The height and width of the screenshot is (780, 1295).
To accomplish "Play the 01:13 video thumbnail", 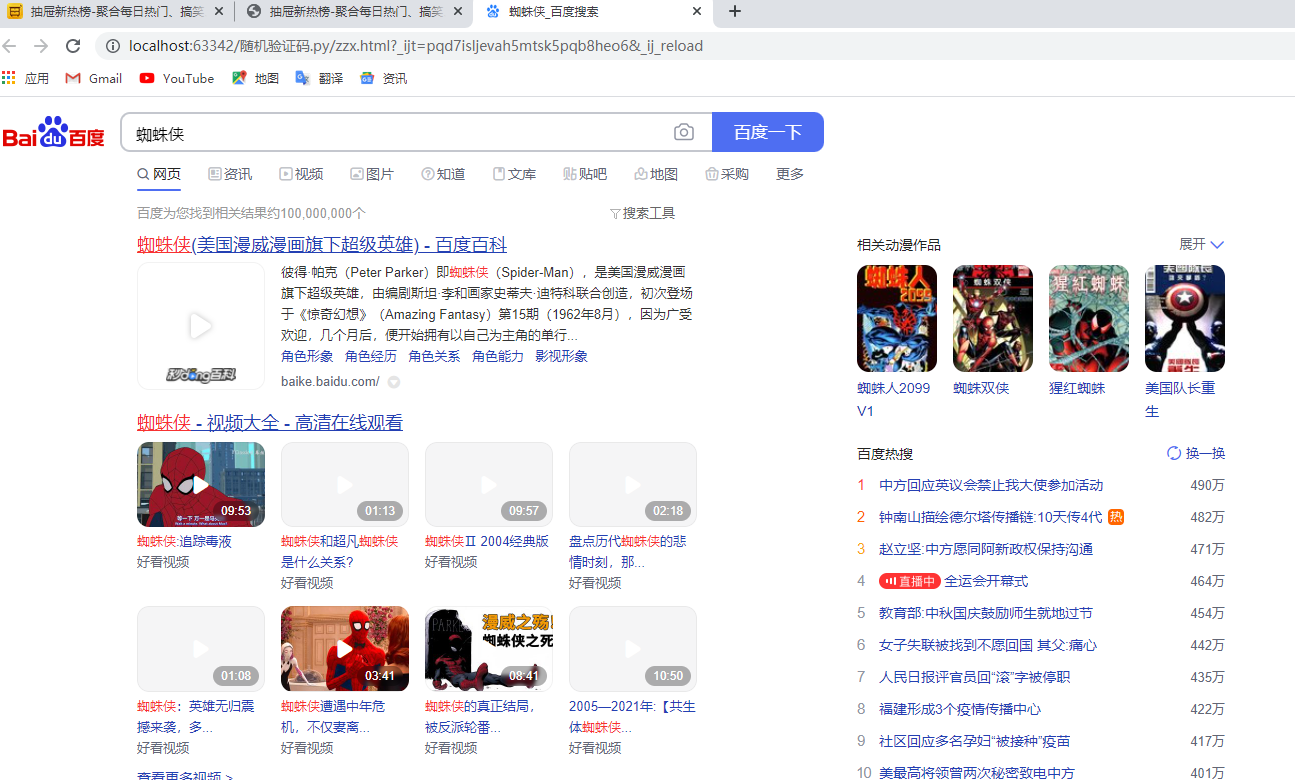I will pos(345,484).
